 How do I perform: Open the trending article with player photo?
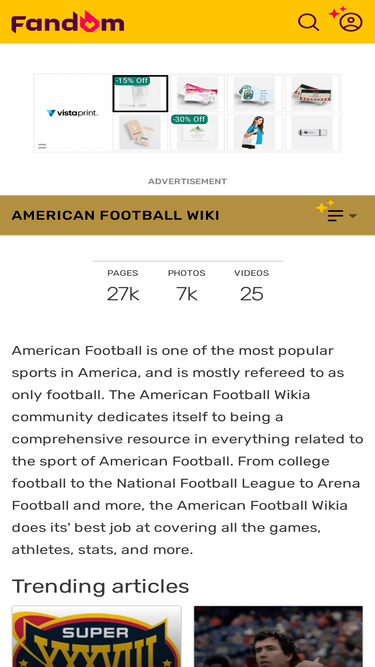tap(278, 636)
